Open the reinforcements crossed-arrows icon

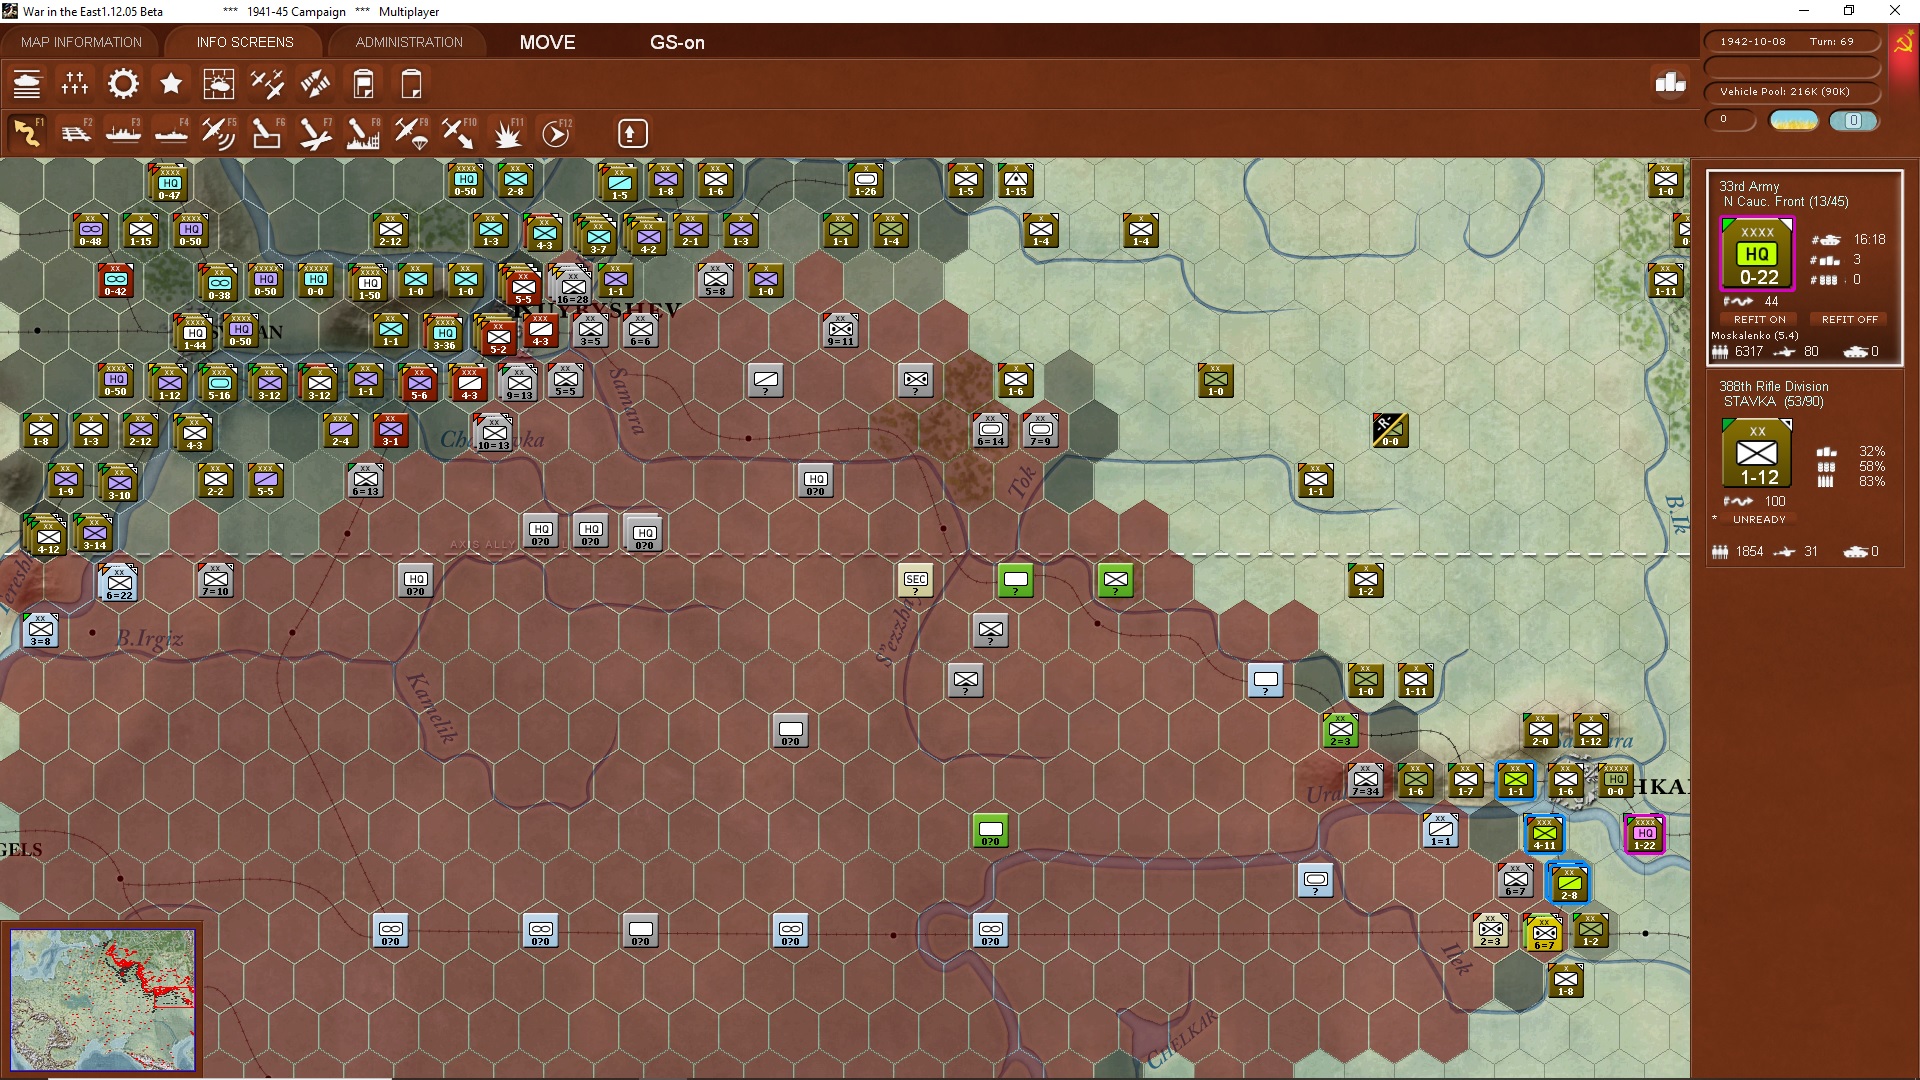[x=315, y=84]
